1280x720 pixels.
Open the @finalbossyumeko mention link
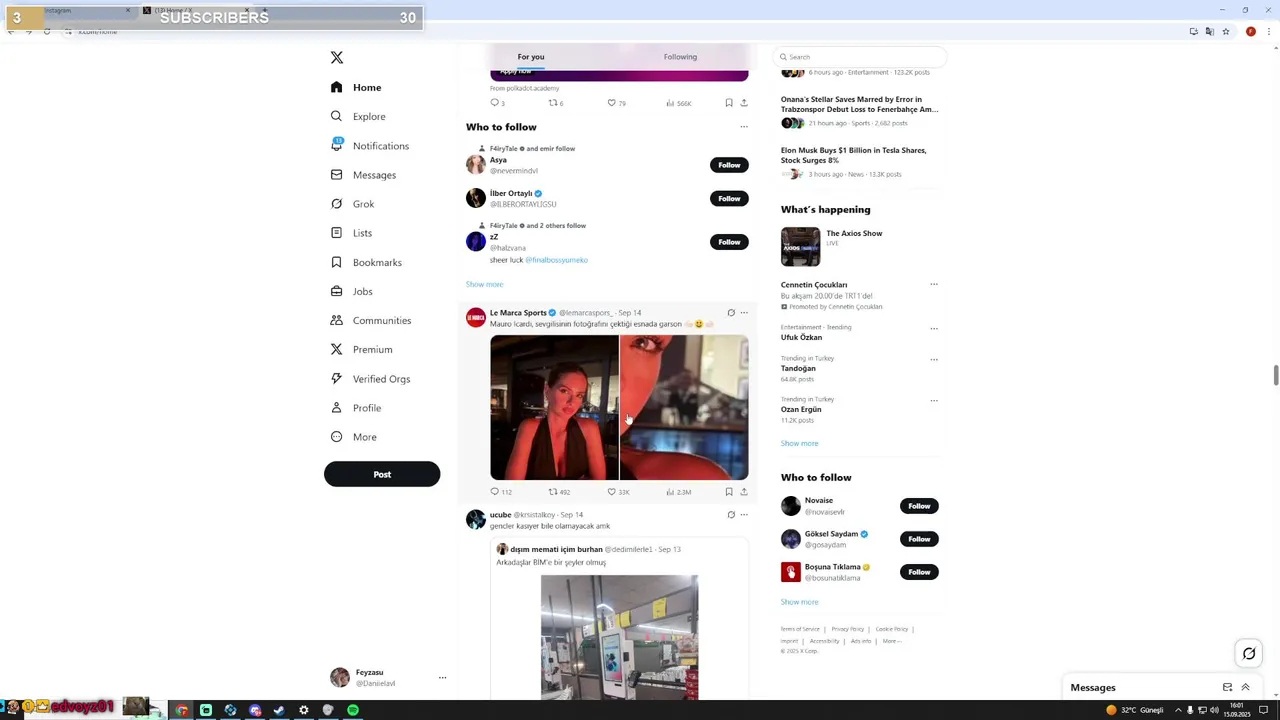pyautogui.click(x=556, y=260)
